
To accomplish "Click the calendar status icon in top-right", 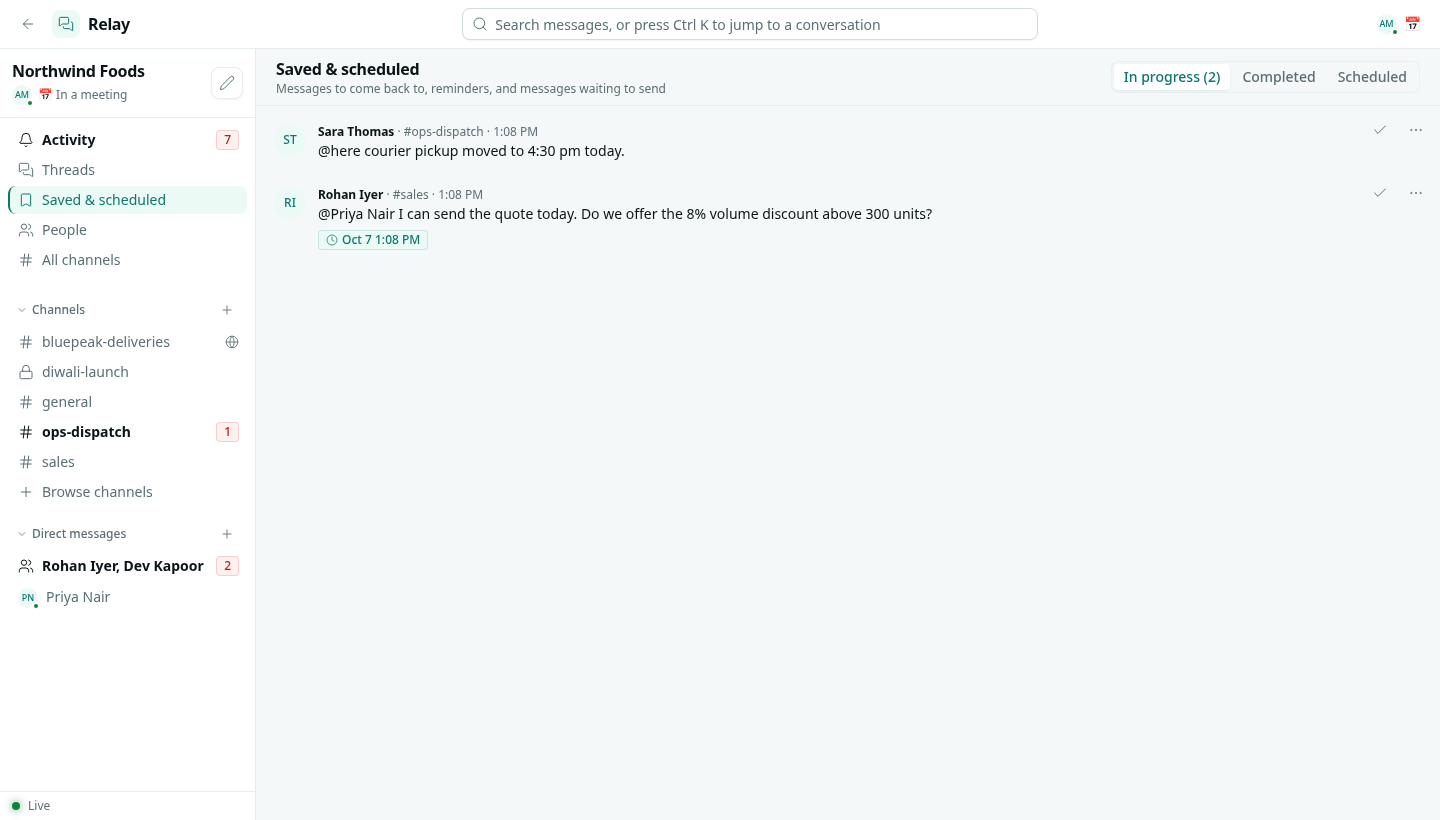I will pyautogui.click(x=1412, y=24).
